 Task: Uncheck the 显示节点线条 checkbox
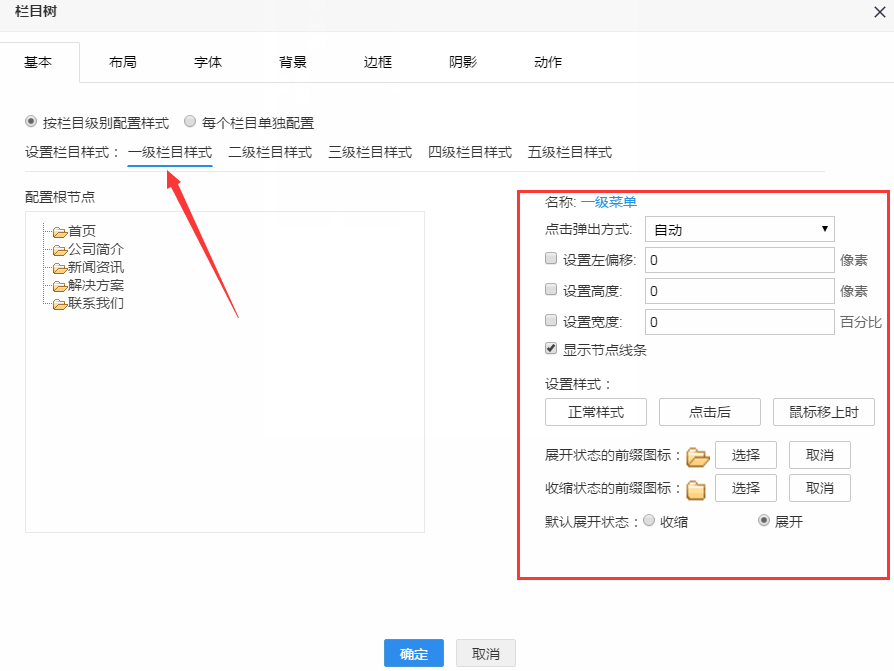(551, 349)
